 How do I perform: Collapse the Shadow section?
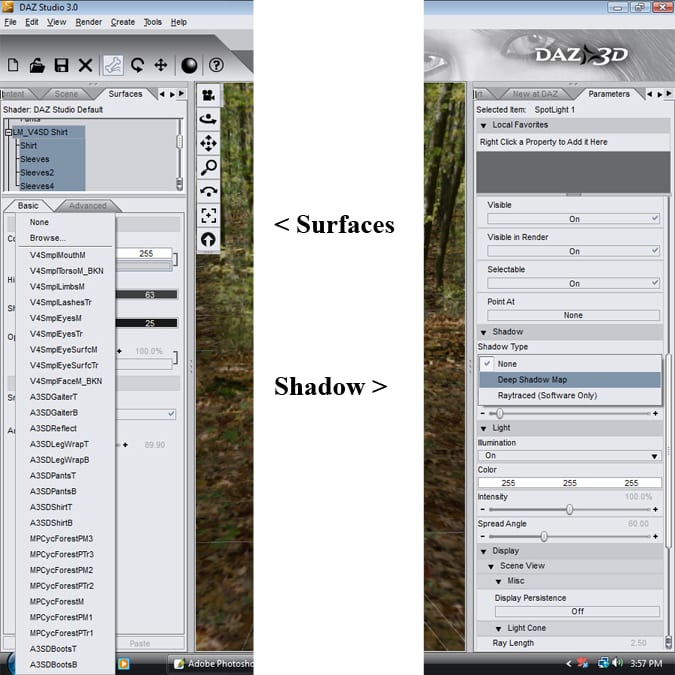point(483,332)
